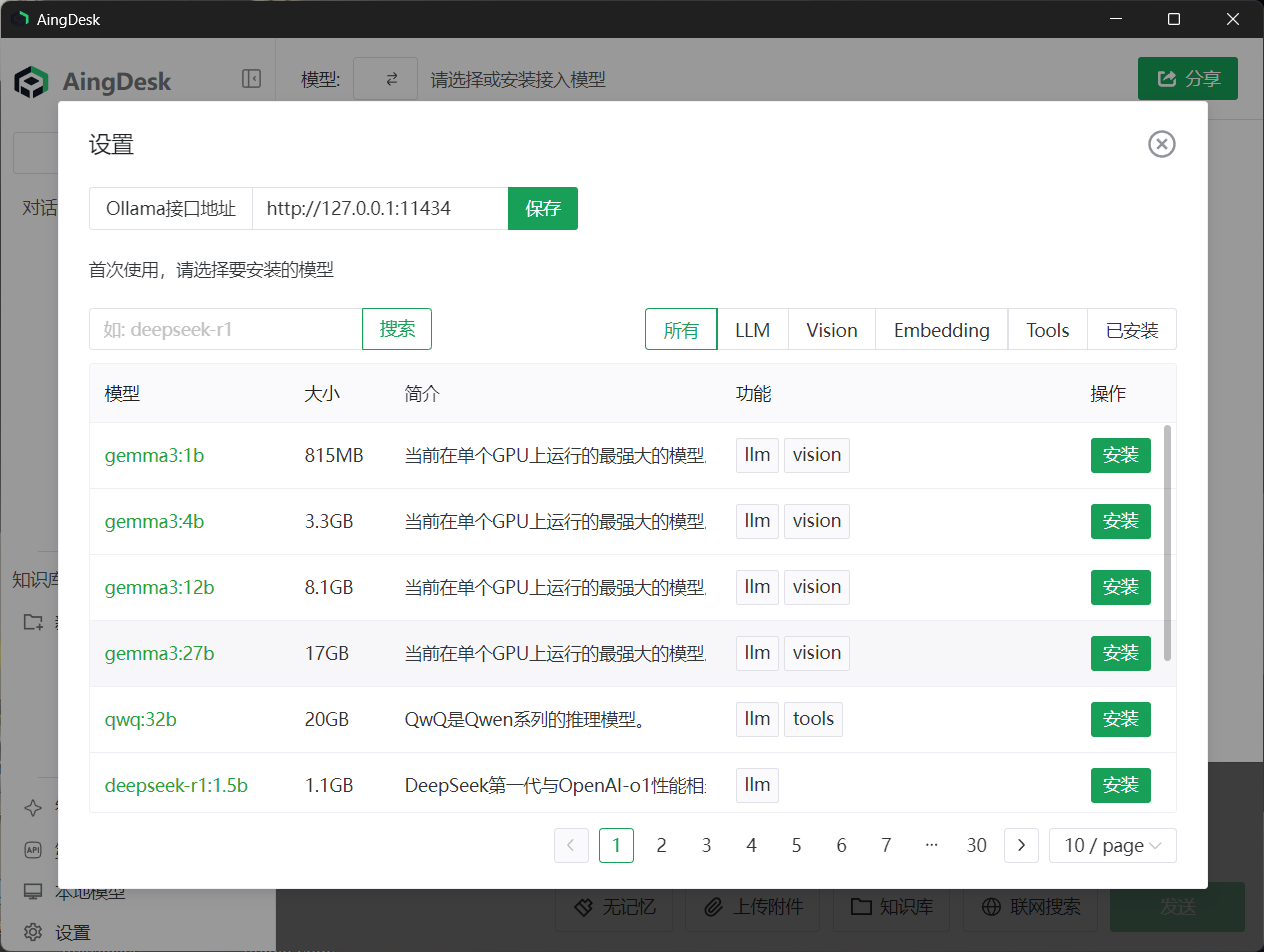Expand hidden pages via the ellipsis

pyautogui.click(x=931, y=845)
